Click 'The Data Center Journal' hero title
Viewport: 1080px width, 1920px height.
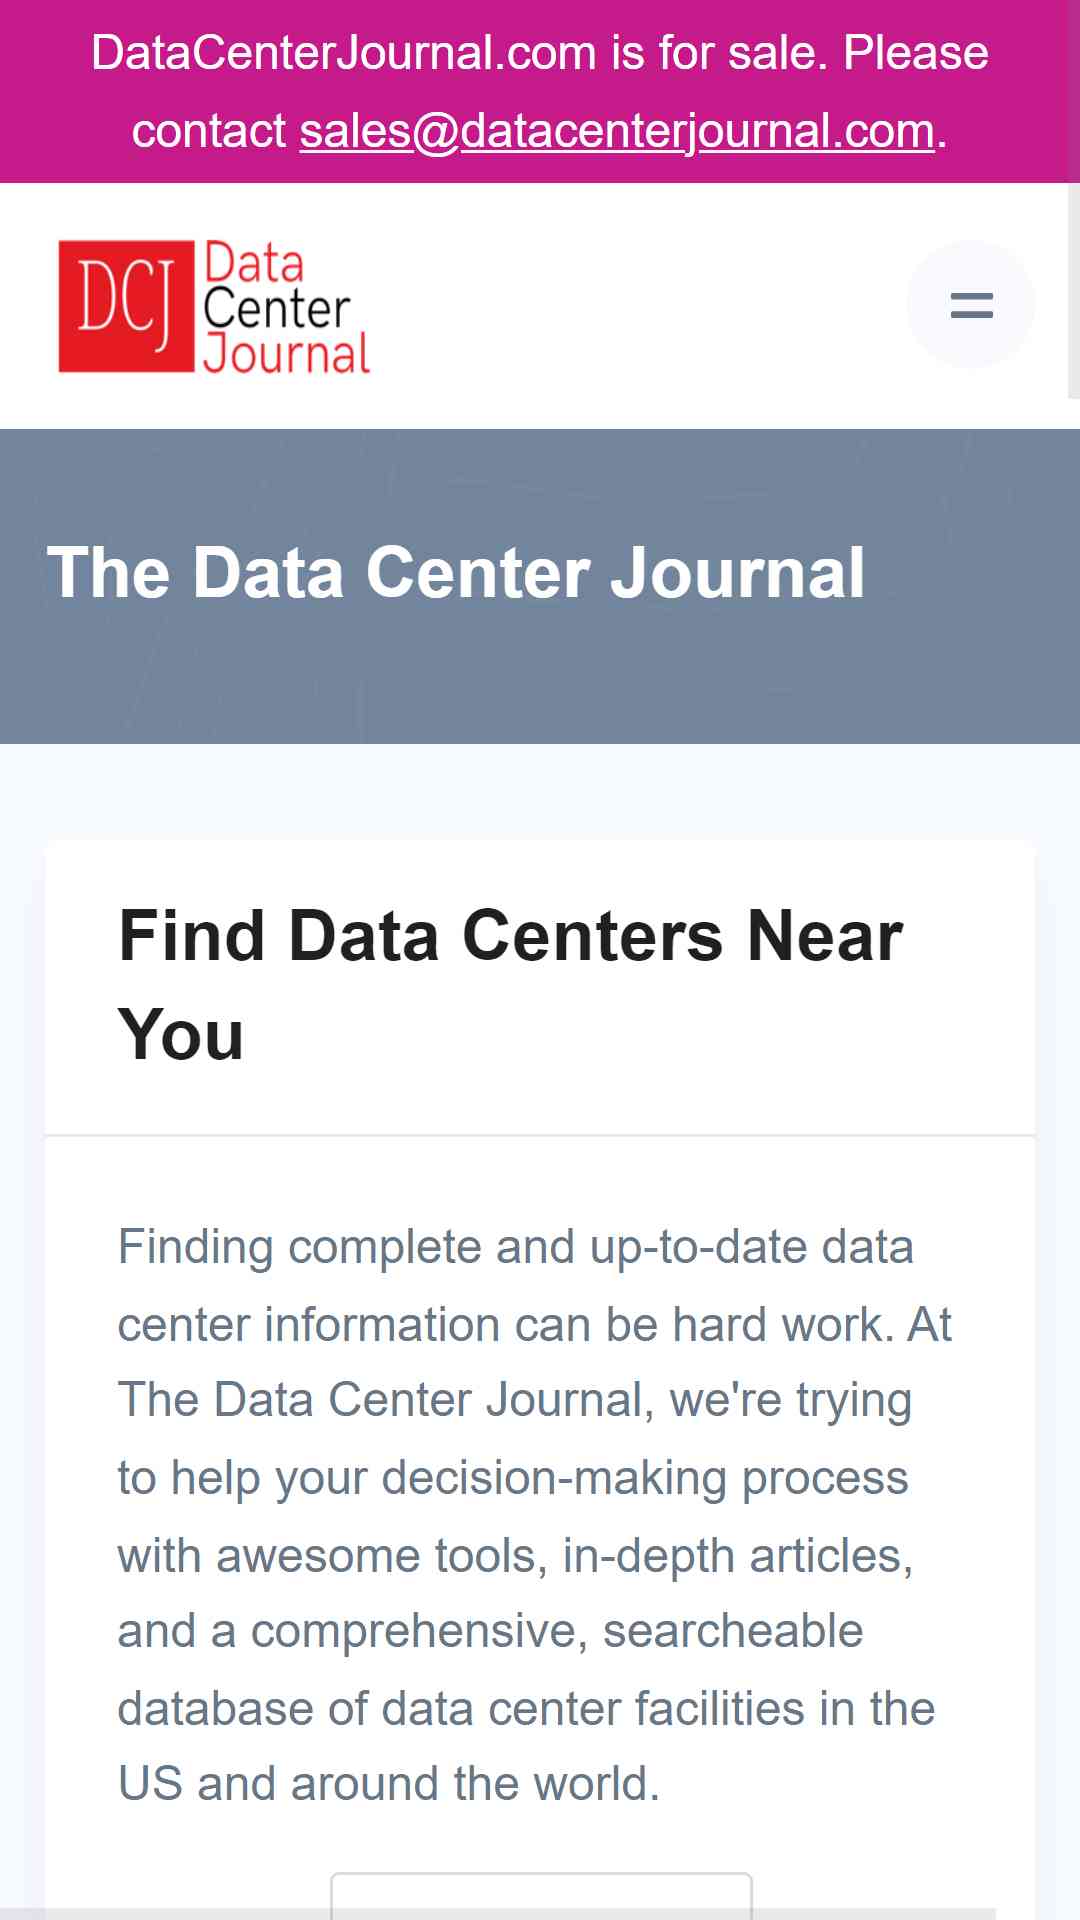pyautogui.click(x=456, y=573)
